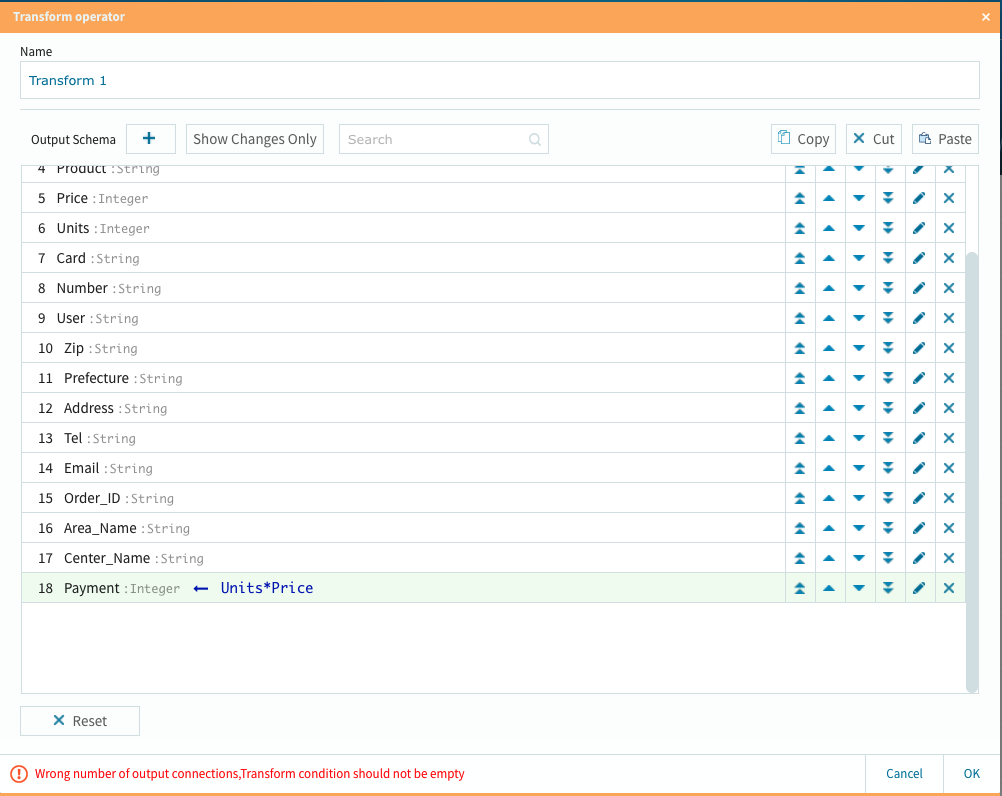Move Address row to top
This screenshot has height=796, width=1002.
(799, 408)
